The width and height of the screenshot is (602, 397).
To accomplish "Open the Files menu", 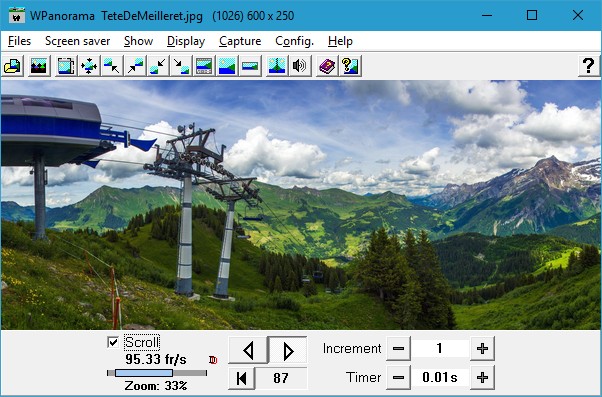I will (x=19, y=41).
